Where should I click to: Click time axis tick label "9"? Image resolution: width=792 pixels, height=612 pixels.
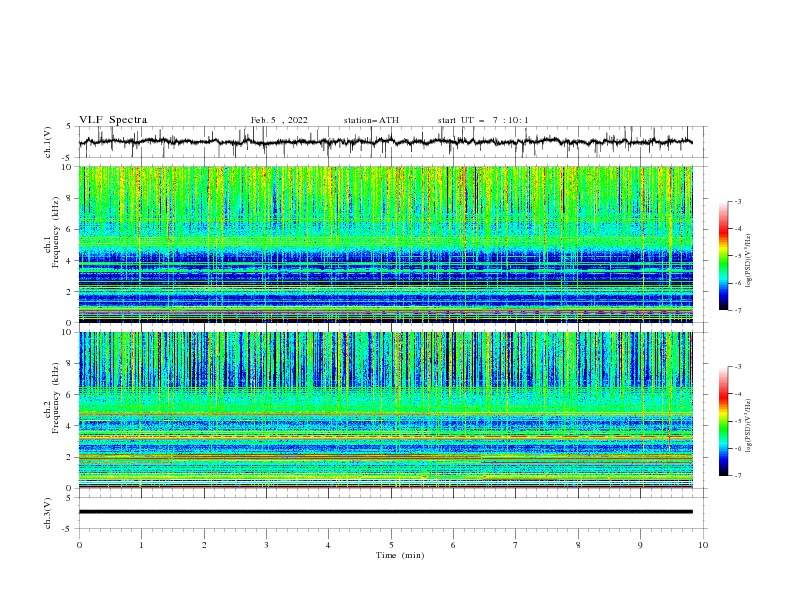coord(640,545)
